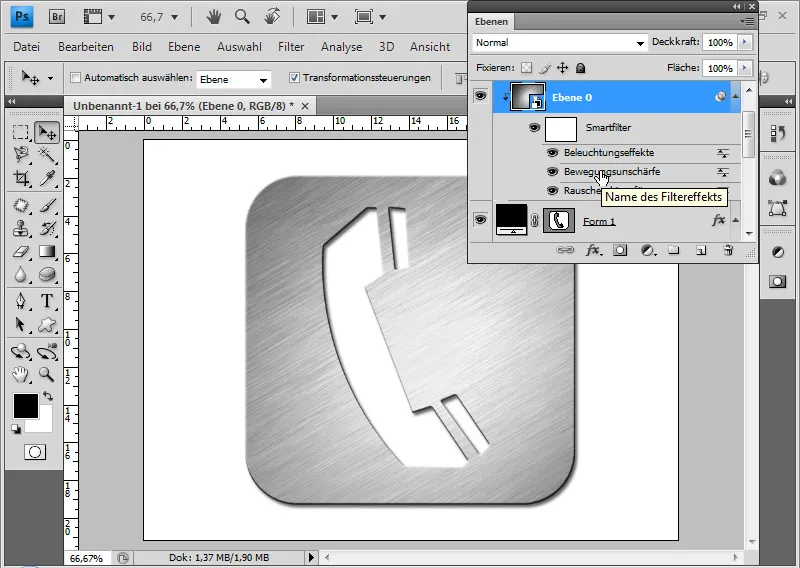Add a layer mask
Screen dimensions: 800x568
(x=620, y=250)
